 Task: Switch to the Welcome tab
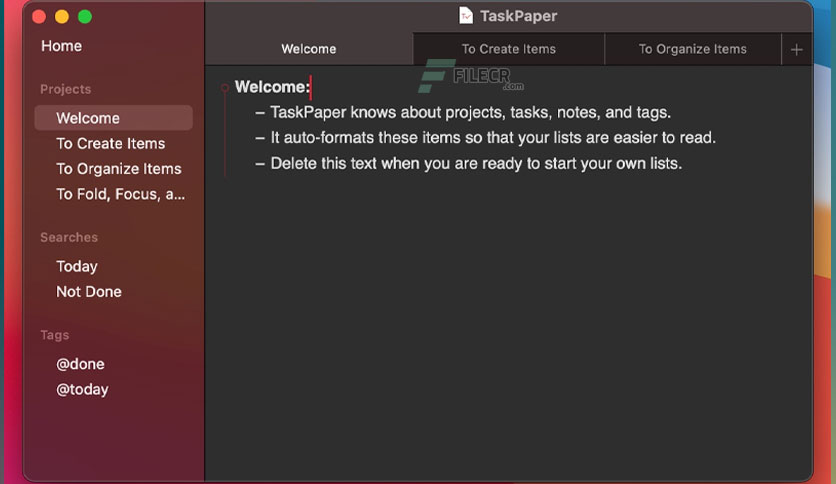pyautogui.click(x=309, y=49)
